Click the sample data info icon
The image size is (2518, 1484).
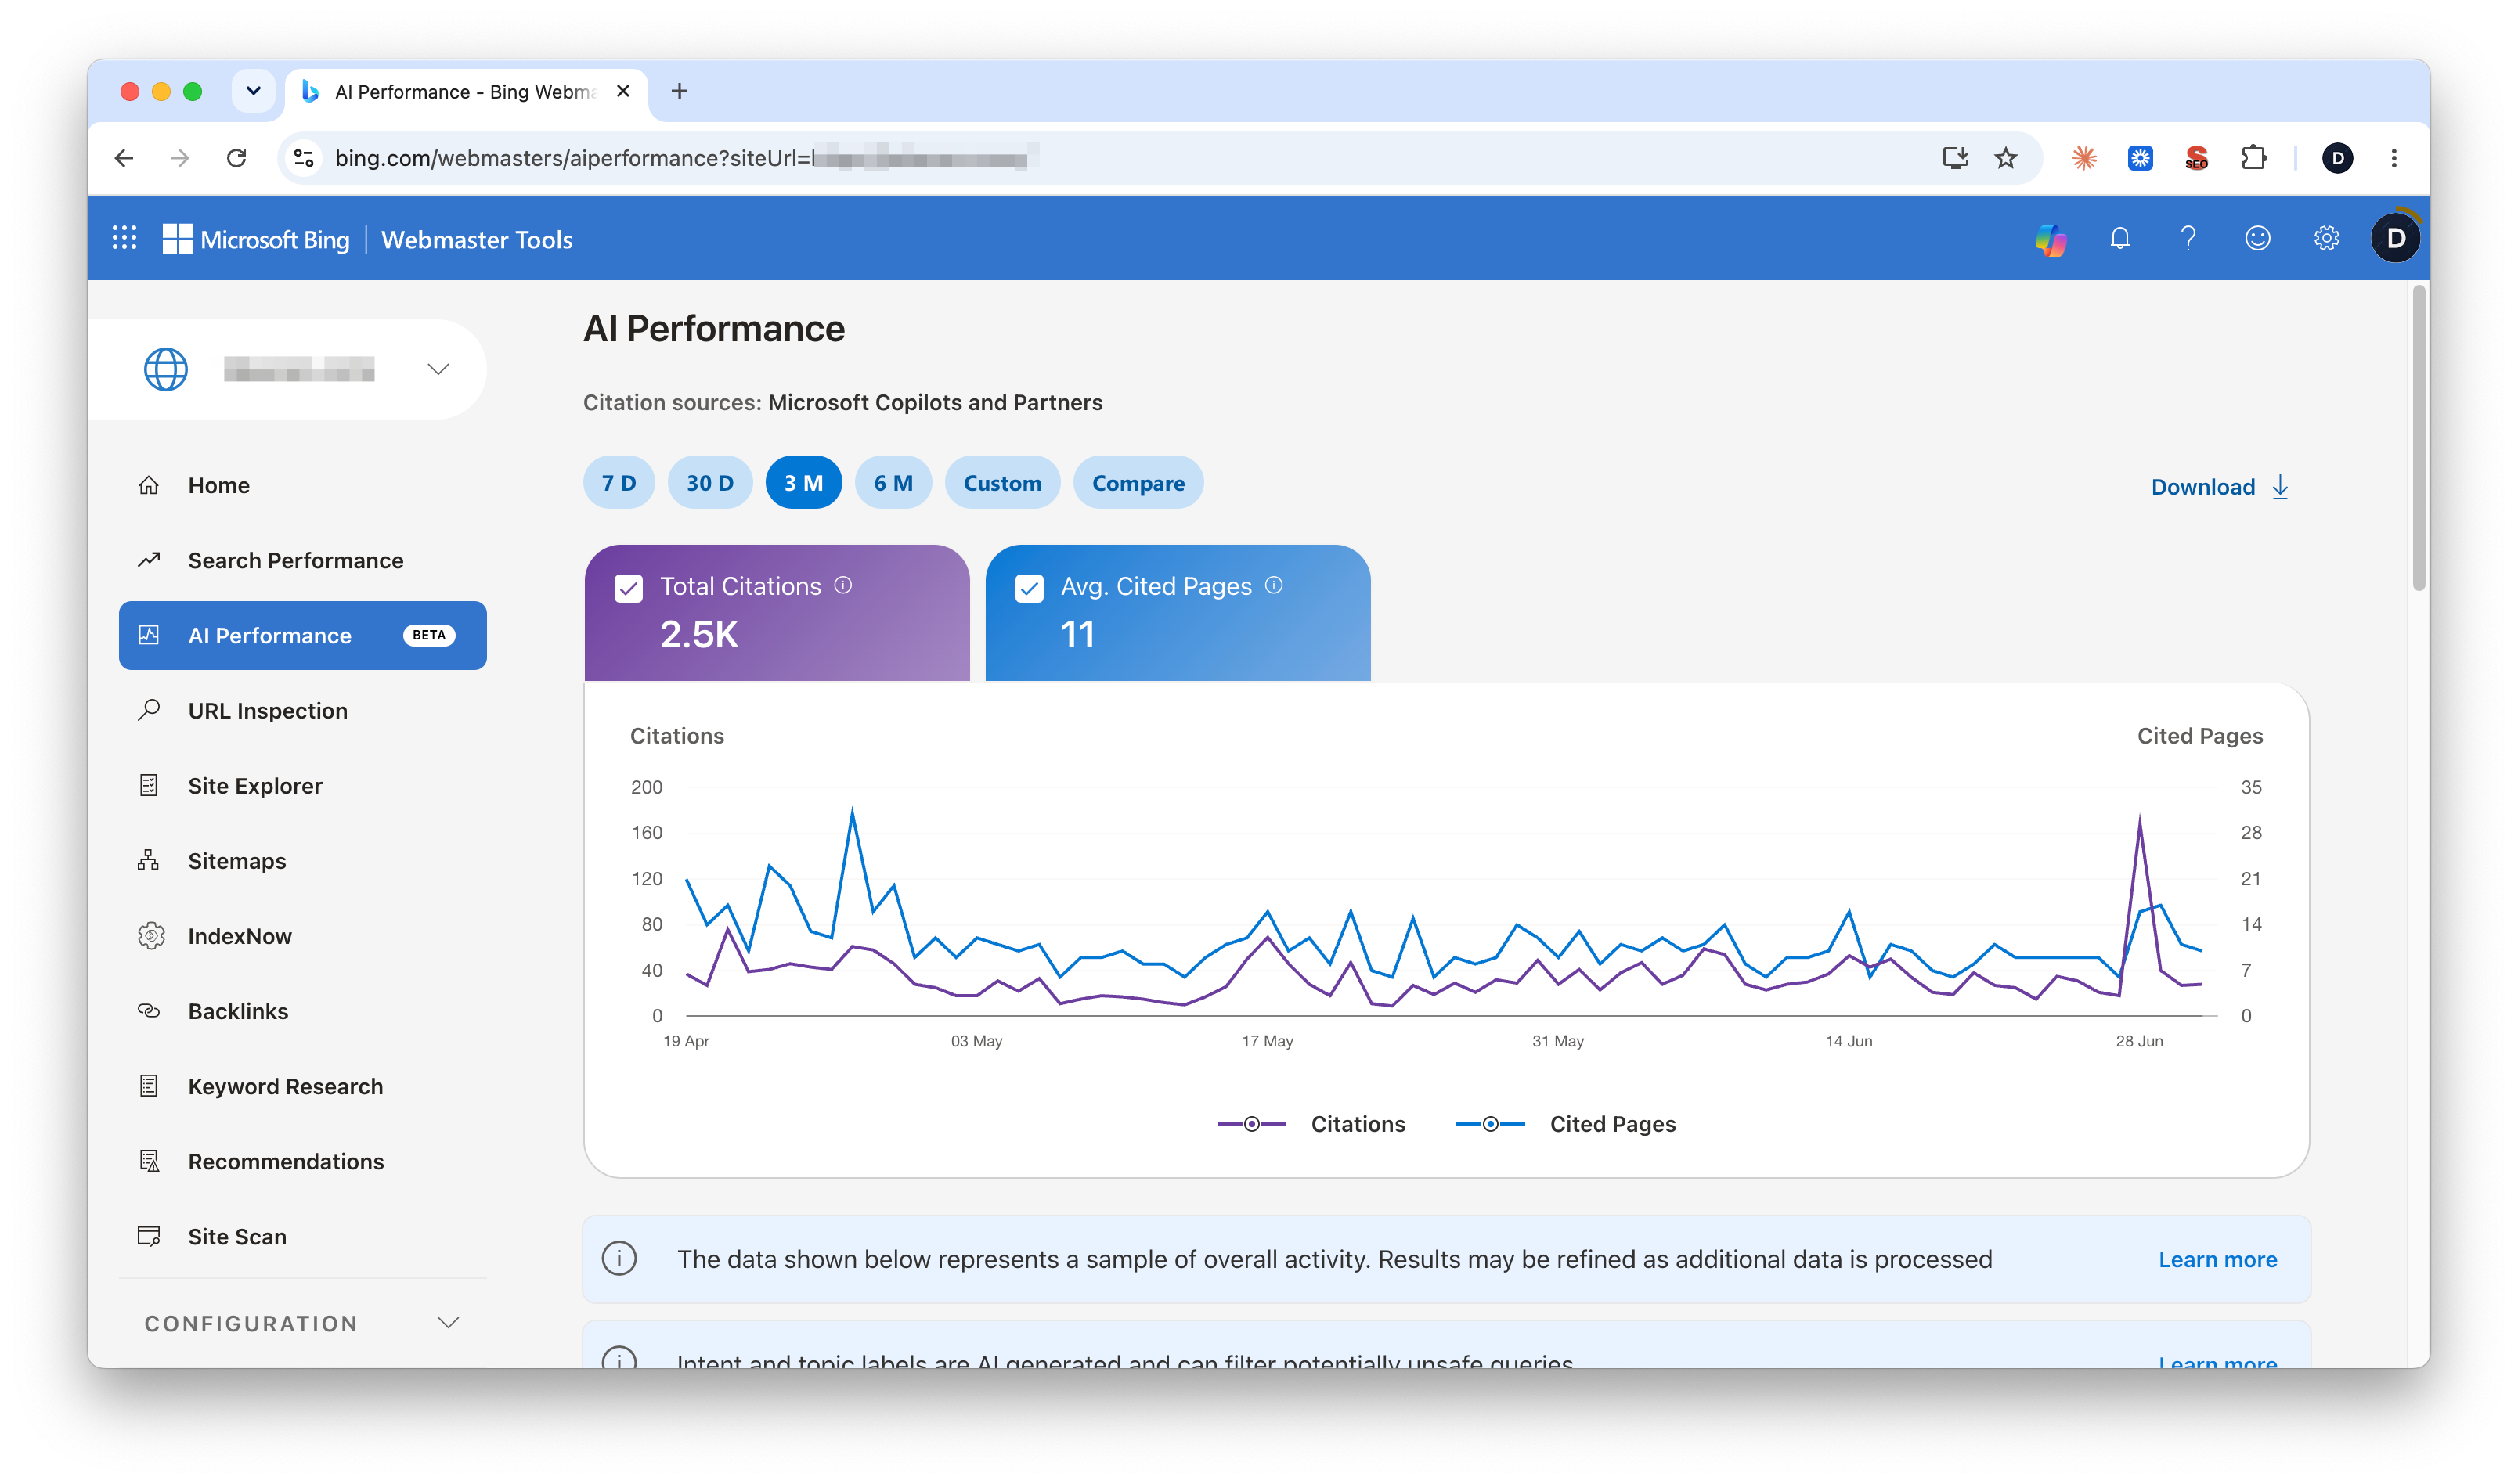619,1258
